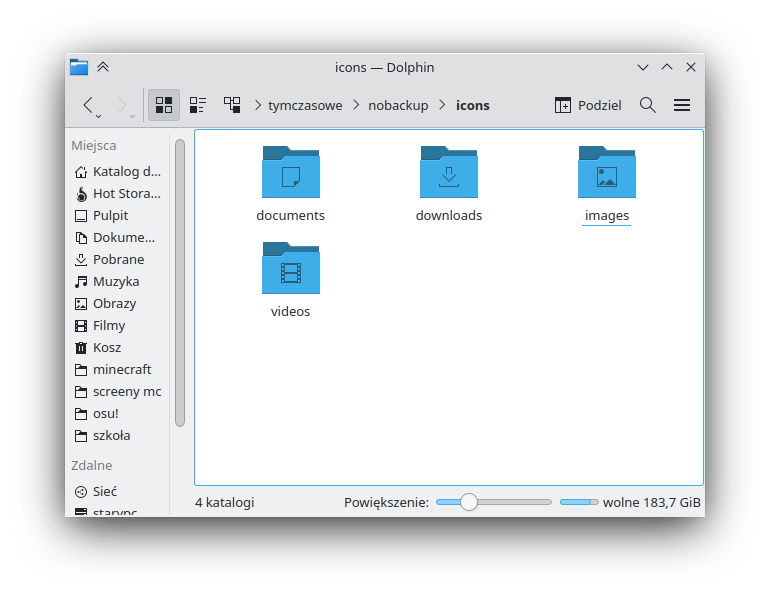Expand the back history dropdown arrow

pyautogui.click(x=99, y=115)
